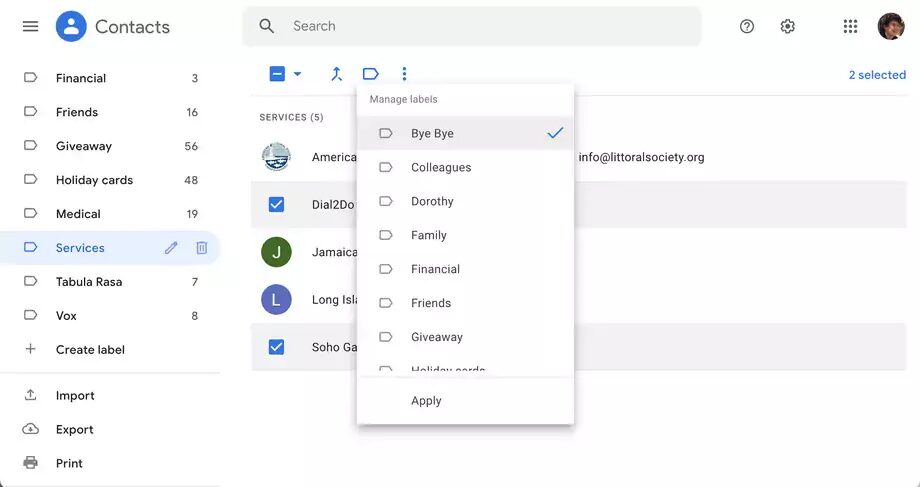Screen dimensions: 920x487
Task: Open settings gear icon
Action: click(x=787, y=27)
